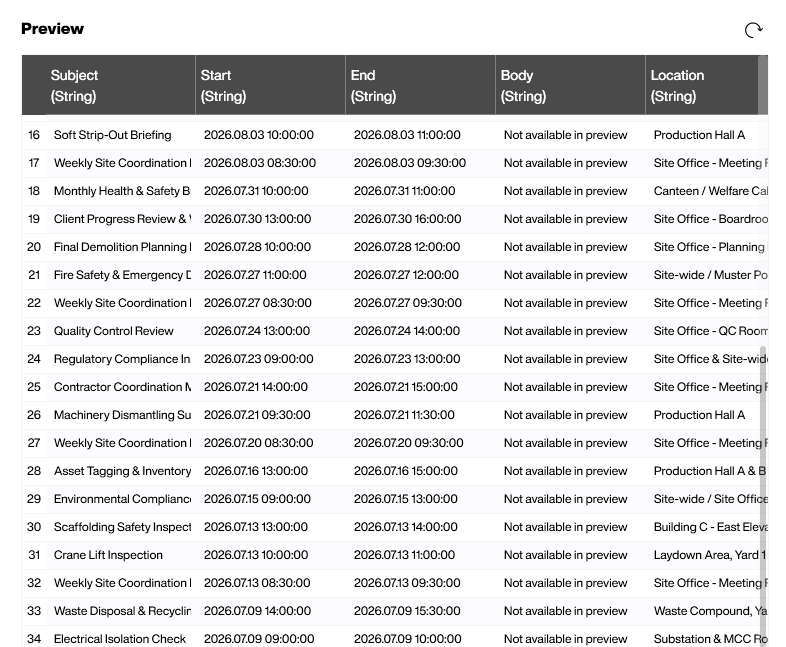The height and width of the screenshot is (647, 786).
Task: Click start value '2026.07.09 14:00:00'
Action: click(x=257, y=611)
